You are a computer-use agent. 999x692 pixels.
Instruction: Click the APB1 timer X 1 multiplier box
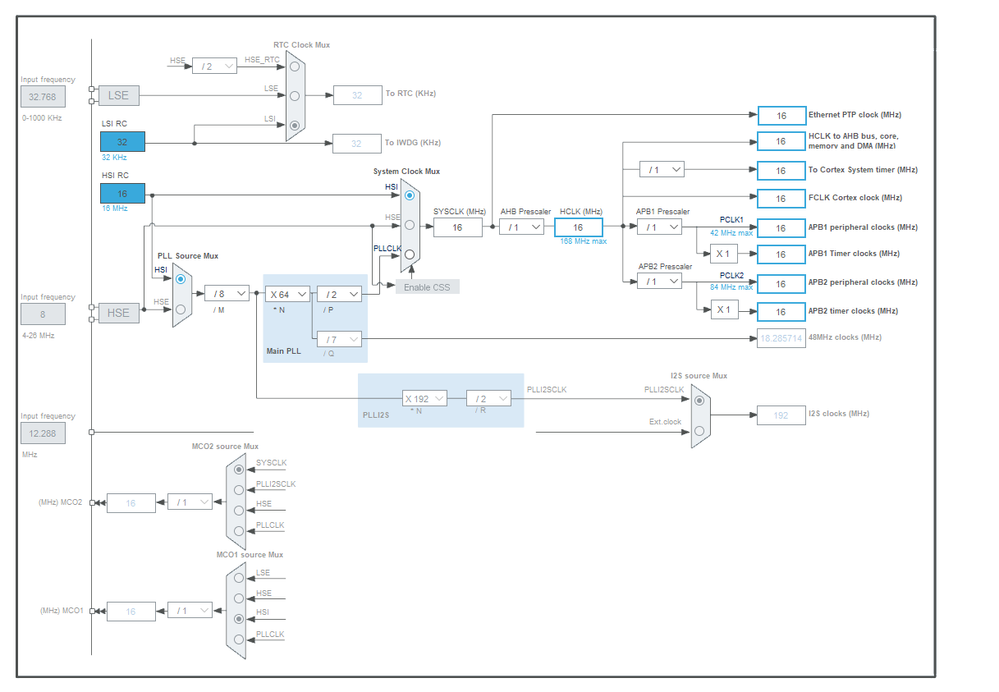click(724, 254)
